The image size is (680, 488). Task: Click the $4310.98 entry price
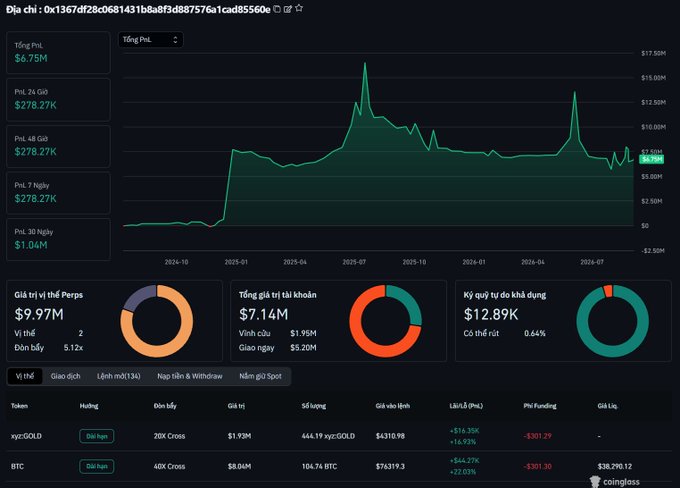tap(390, 436)
